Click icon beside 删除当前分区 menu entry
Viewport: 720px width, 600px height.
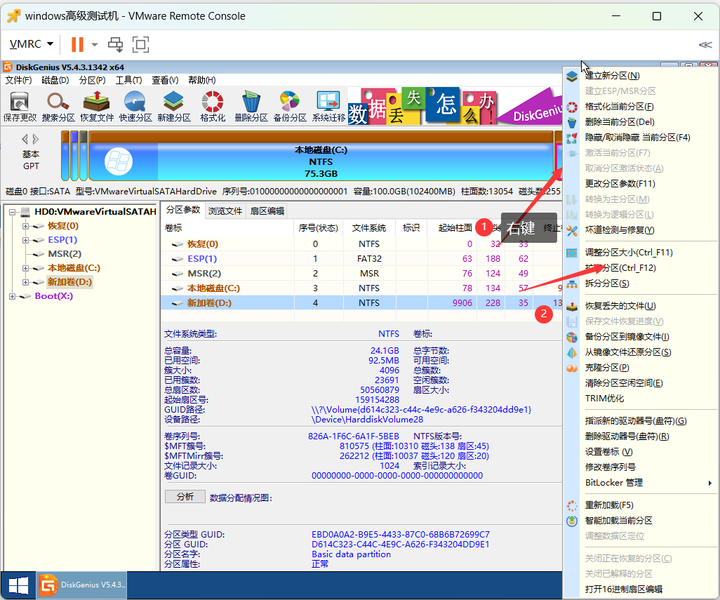coord(572,123)
